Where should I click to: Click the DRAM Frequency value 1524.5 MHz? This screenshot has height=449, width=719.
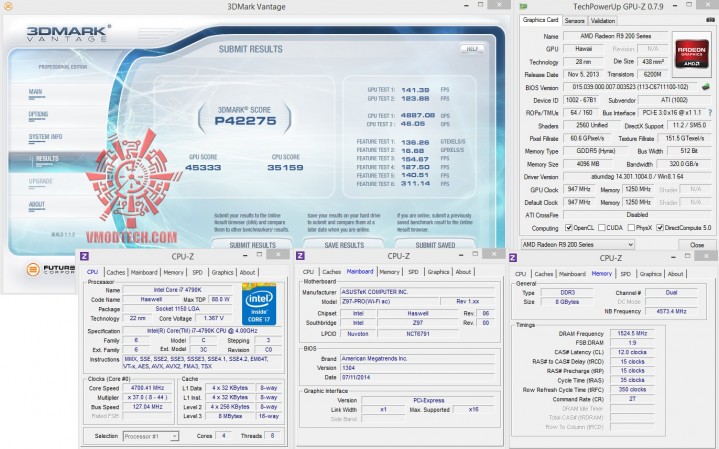point(632,333)
